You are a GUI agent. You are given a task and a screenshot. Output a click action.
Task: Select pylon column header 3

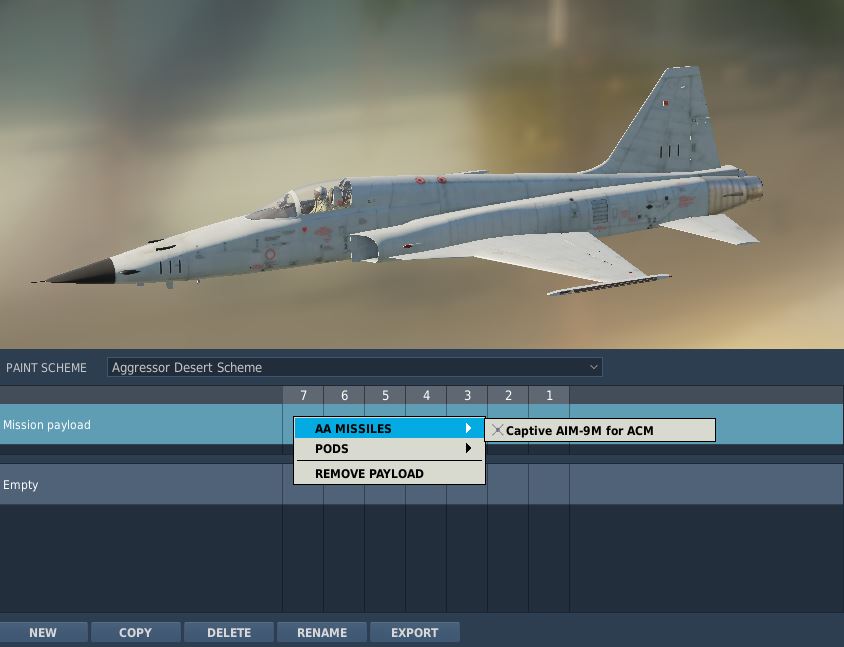pos(467,396)
